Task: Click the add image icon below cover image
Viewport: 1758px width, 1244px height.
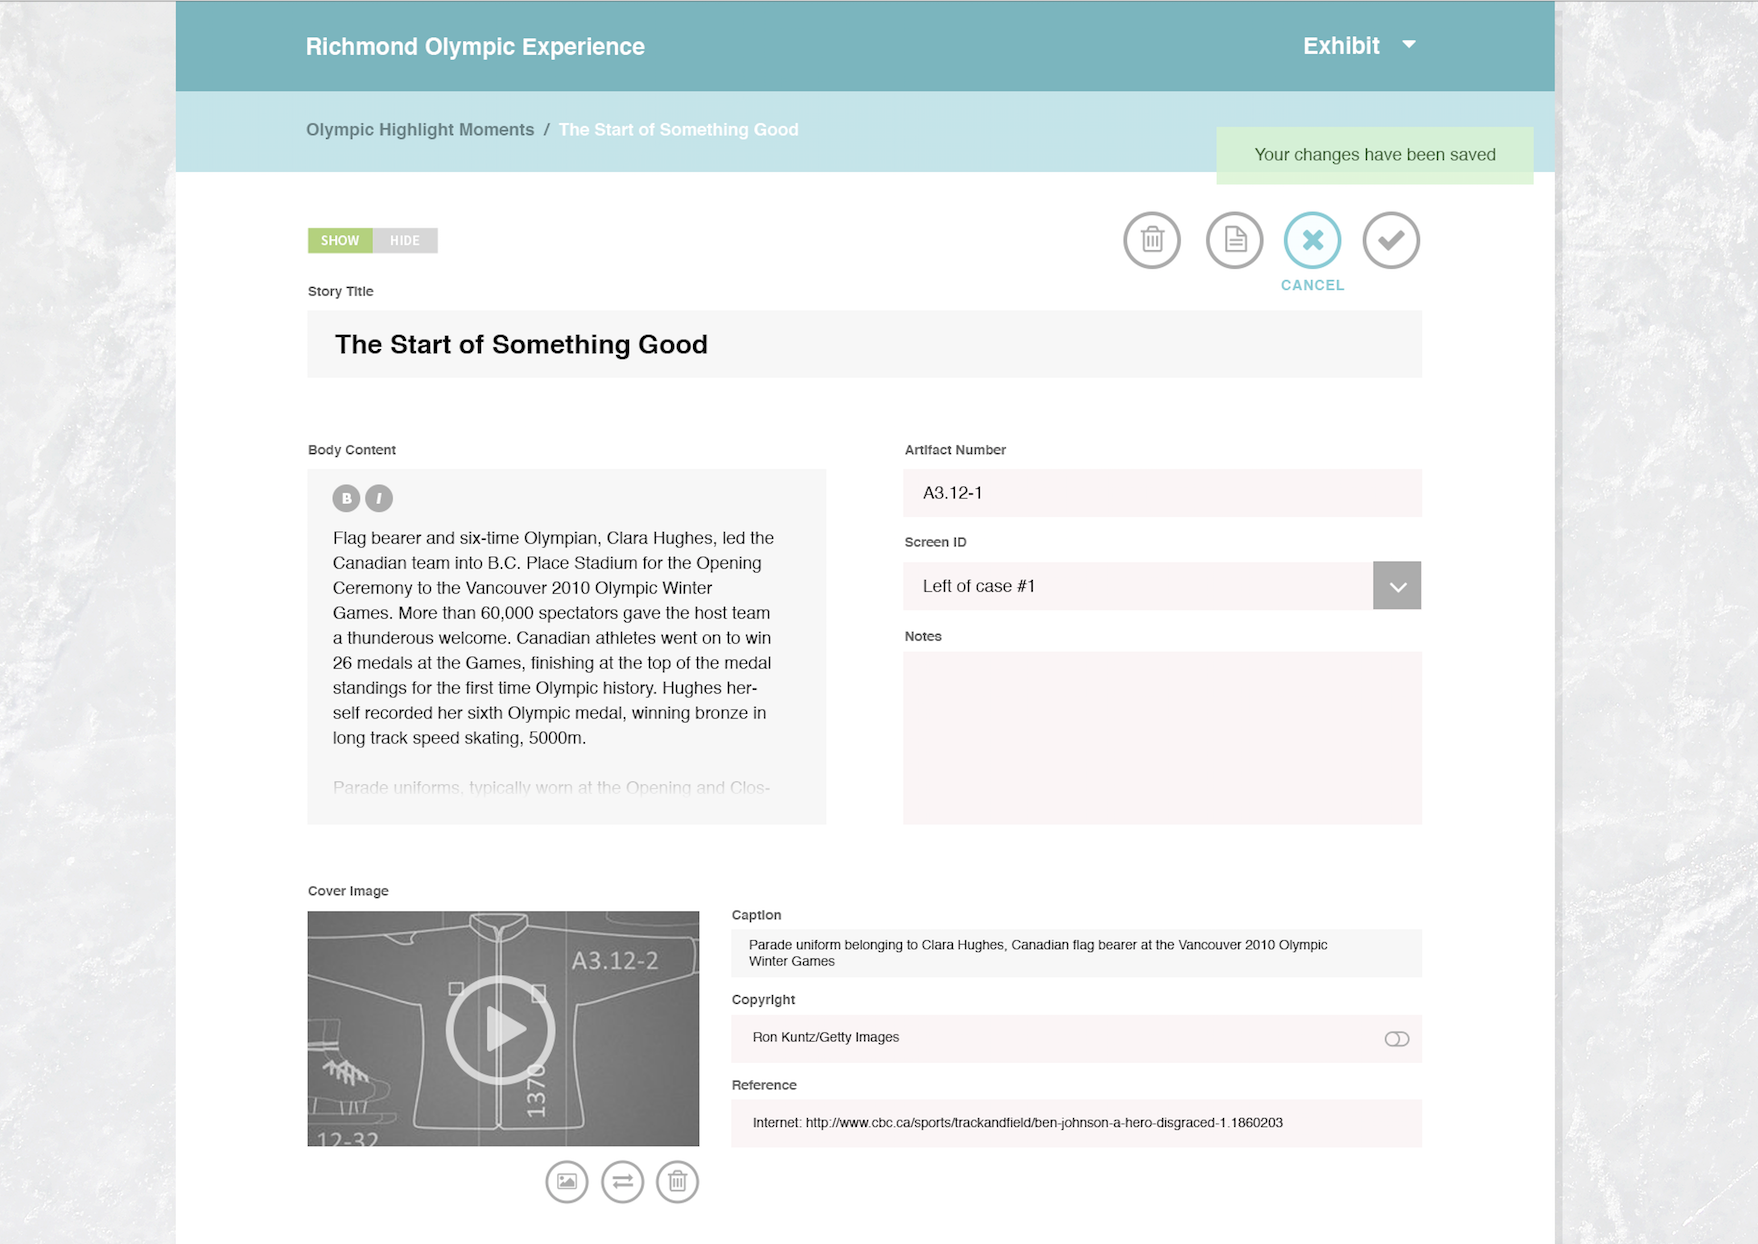Action: coord(567,1182)
